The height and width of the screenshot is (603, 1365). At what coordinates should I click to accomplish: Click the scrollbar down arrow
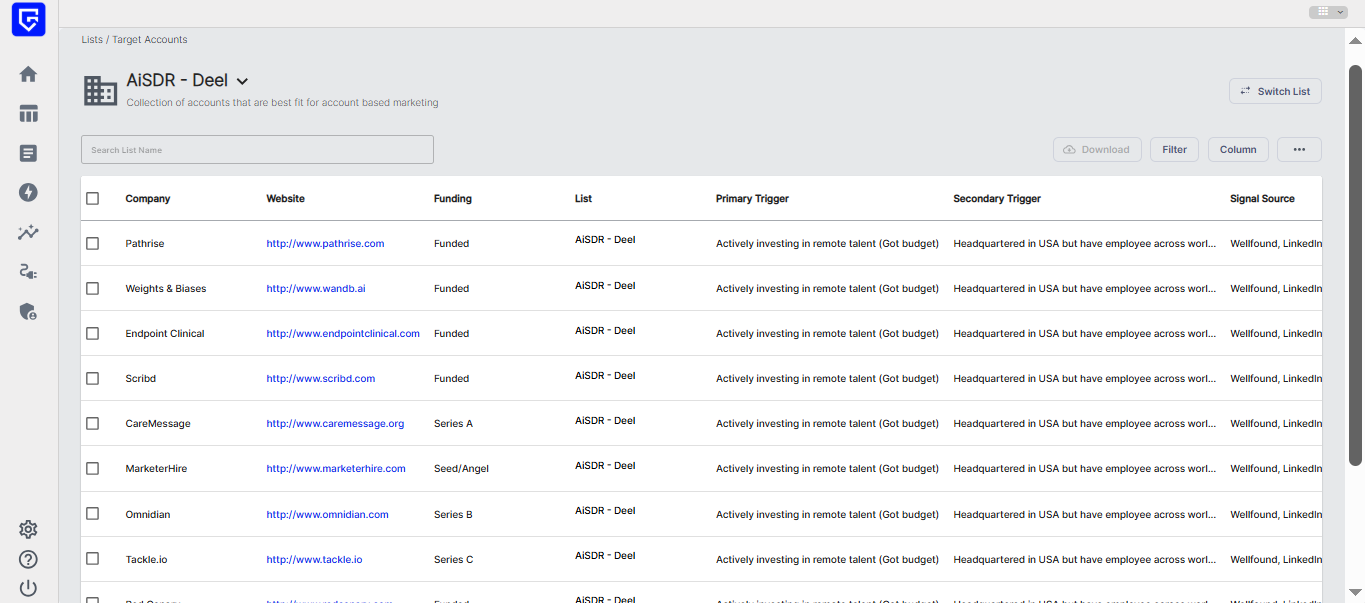click(x=1355, y=593)
